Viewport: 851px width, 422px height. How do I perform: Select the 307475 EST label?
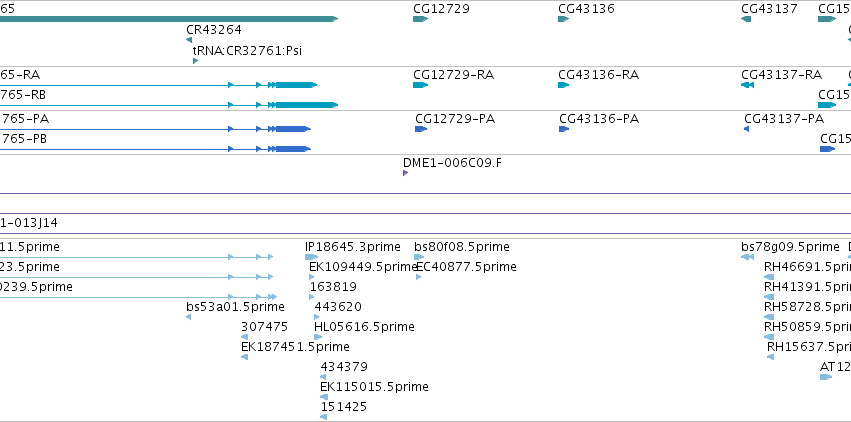tap(264, 327)
